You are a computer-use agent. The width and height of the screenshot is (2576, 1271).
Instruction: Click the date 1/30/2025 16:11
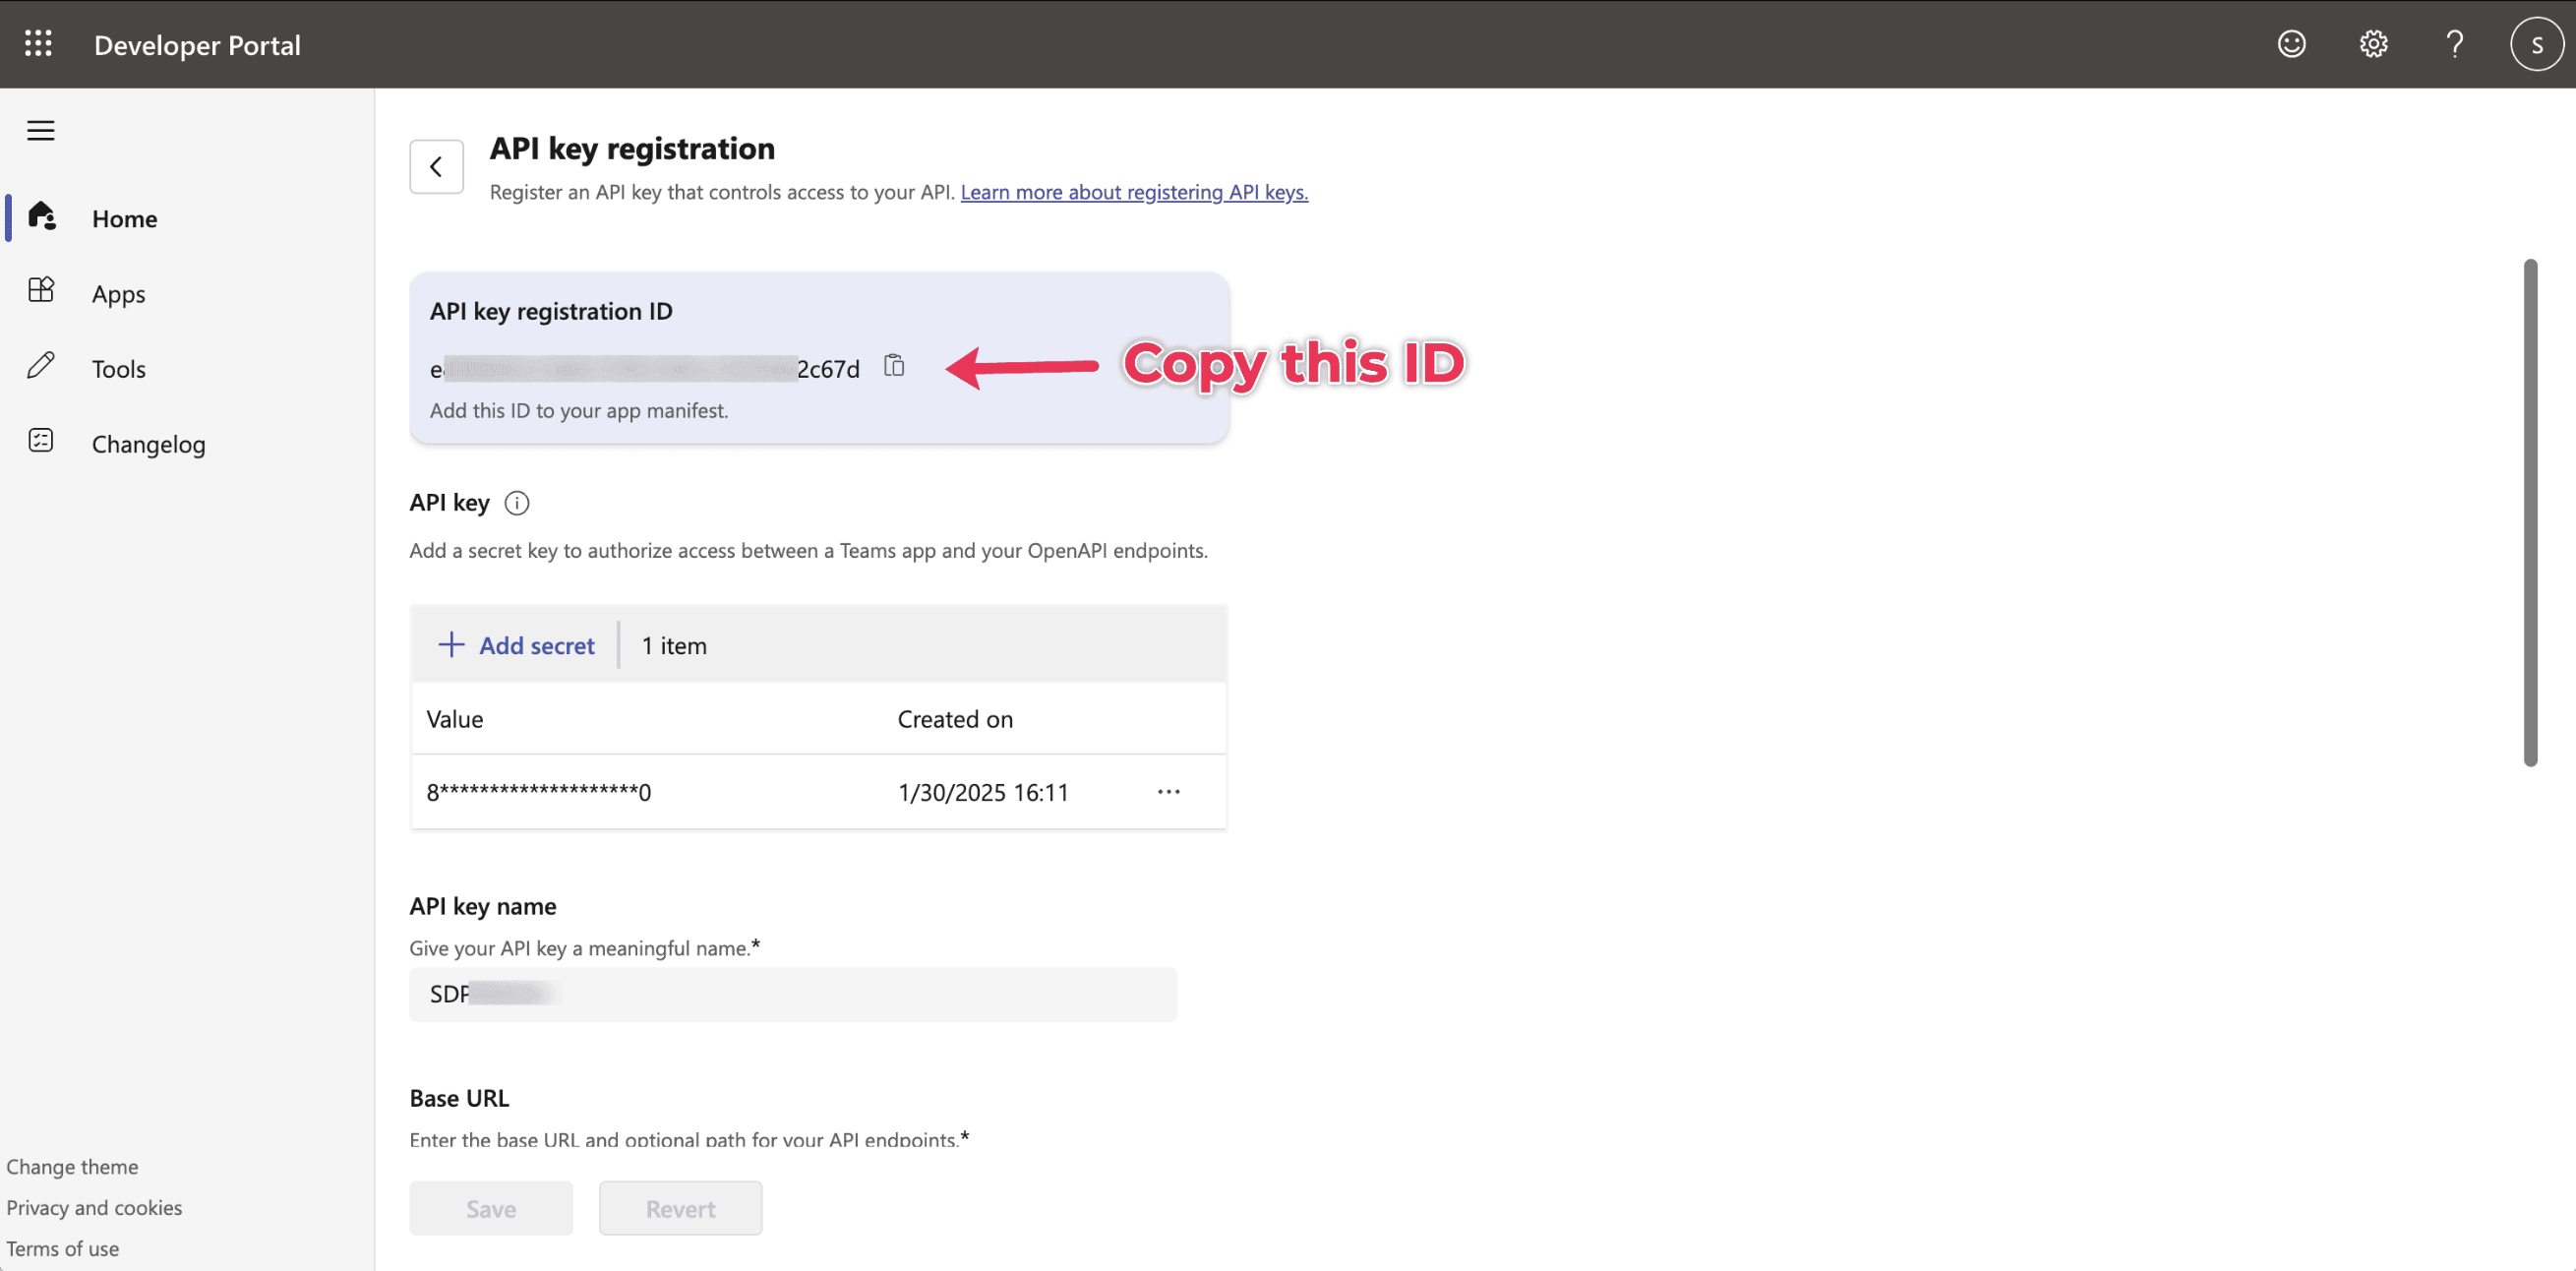tap(983, 793)
